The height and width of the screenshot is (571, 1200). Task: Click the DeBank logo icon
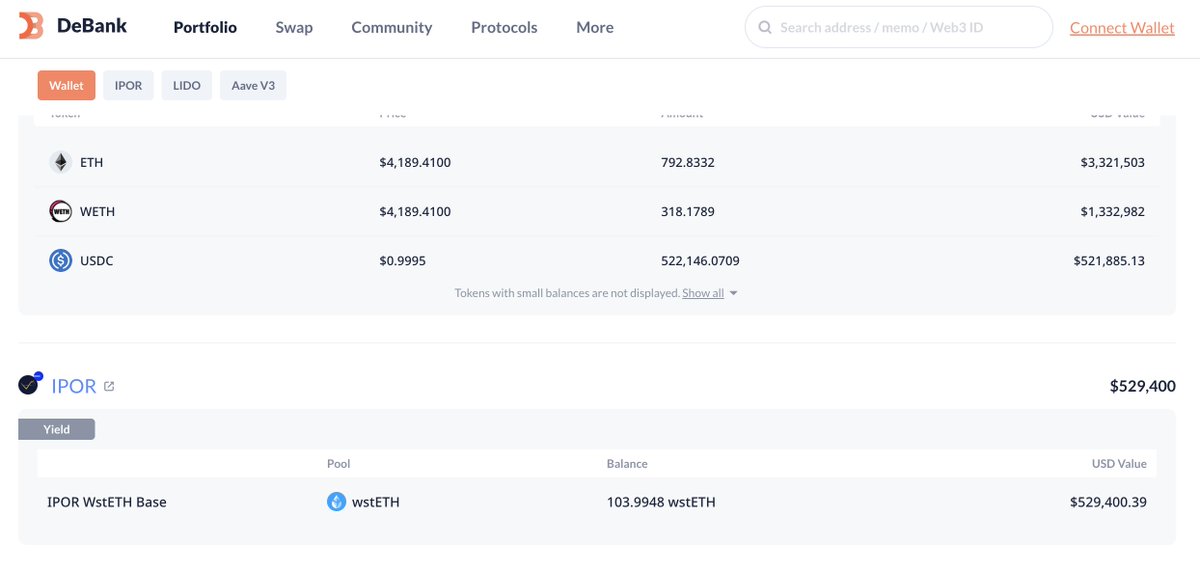[31, 27]
